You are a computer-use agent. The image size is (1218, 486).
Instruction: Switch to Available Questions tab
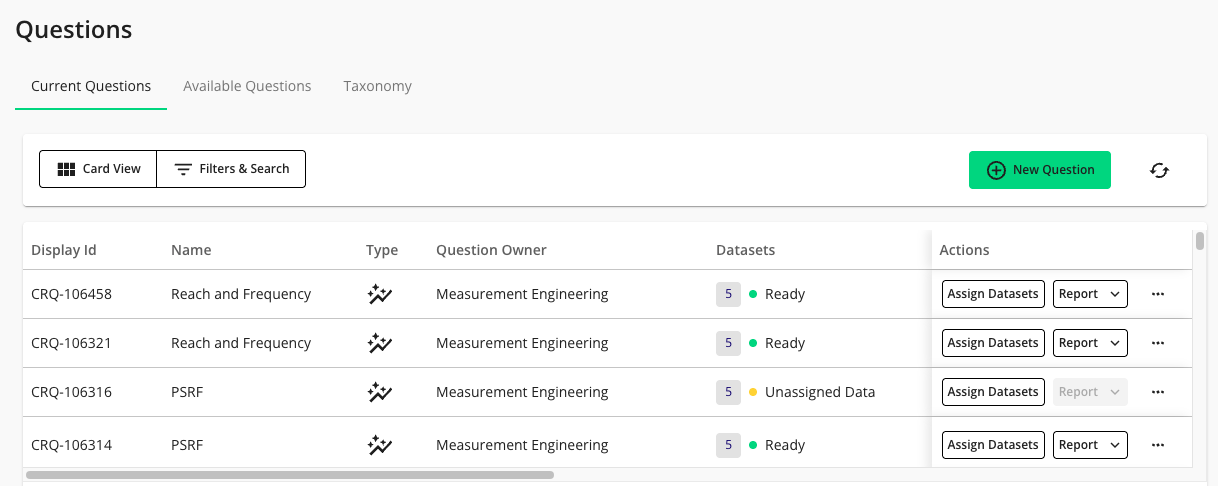point(247,86)
